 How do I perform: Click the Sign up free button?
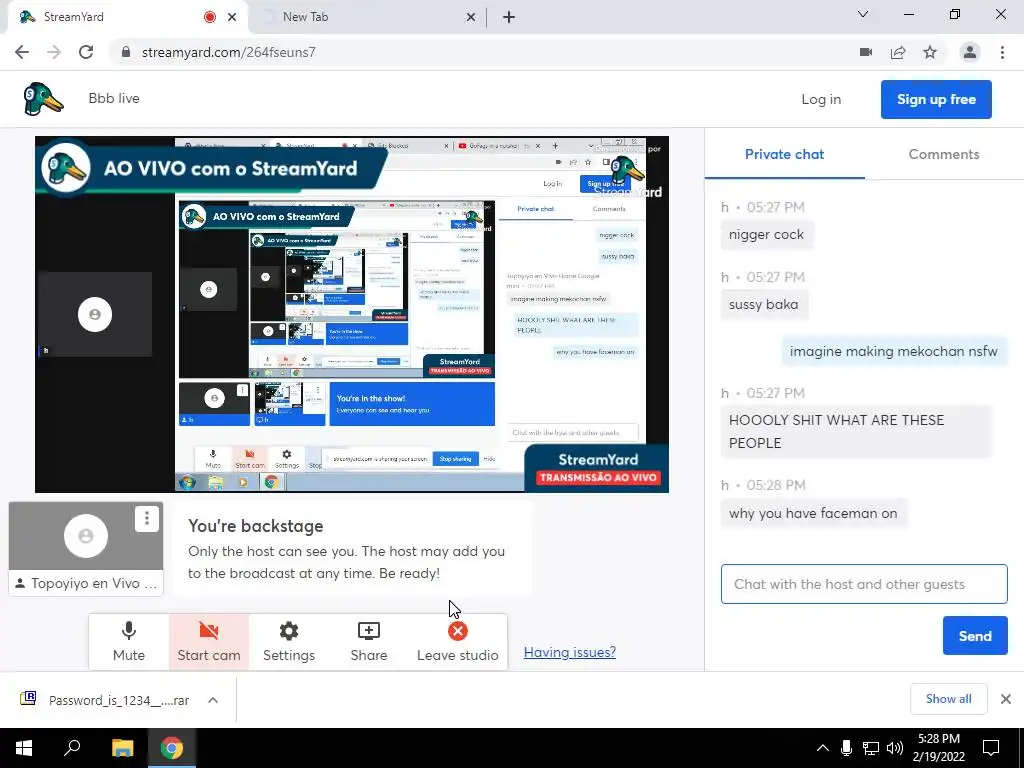tap(936, 99)
